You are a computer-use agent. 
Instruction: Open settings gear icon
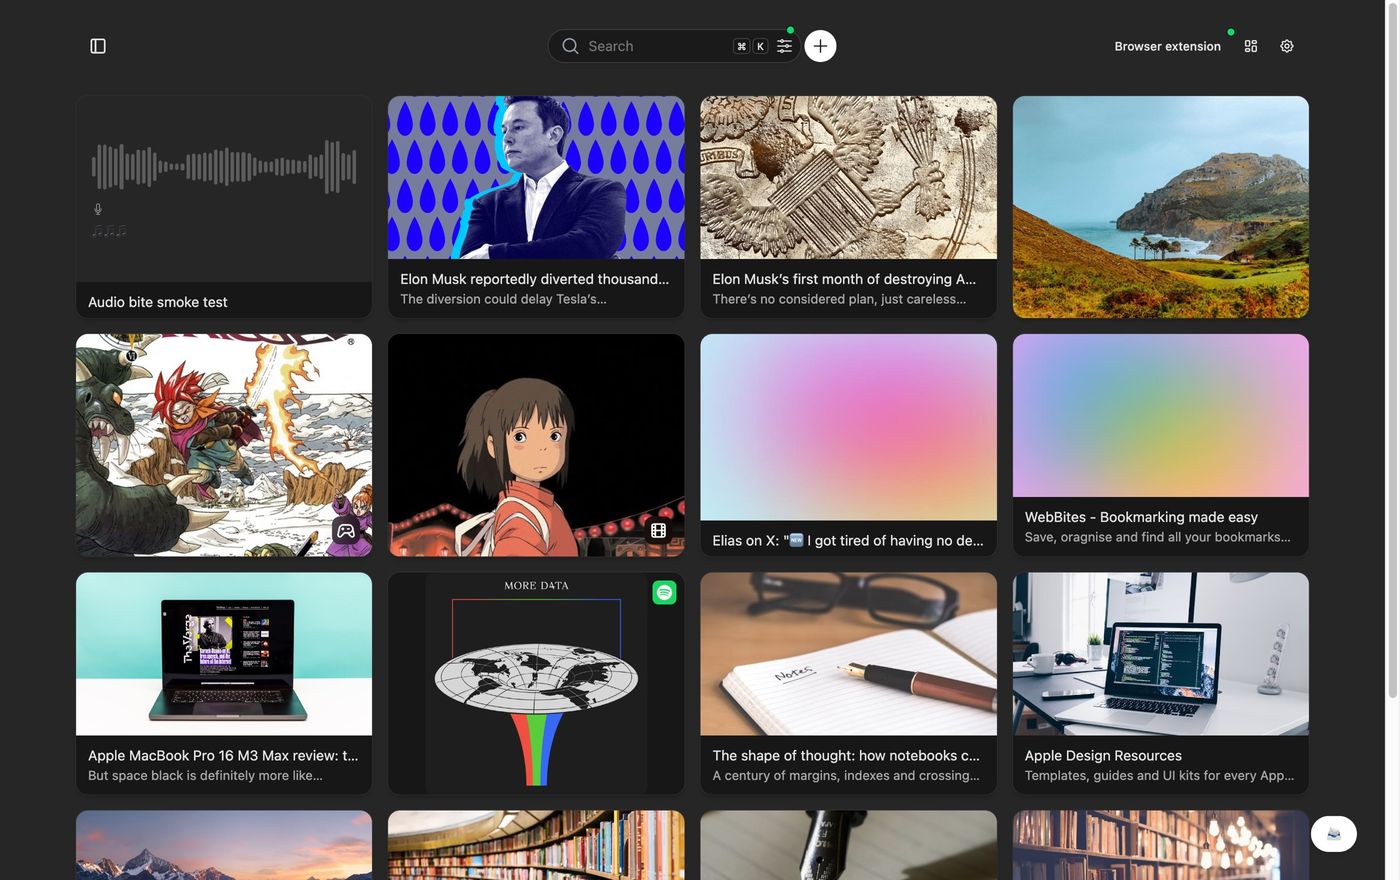click(x=1287, y=46)
